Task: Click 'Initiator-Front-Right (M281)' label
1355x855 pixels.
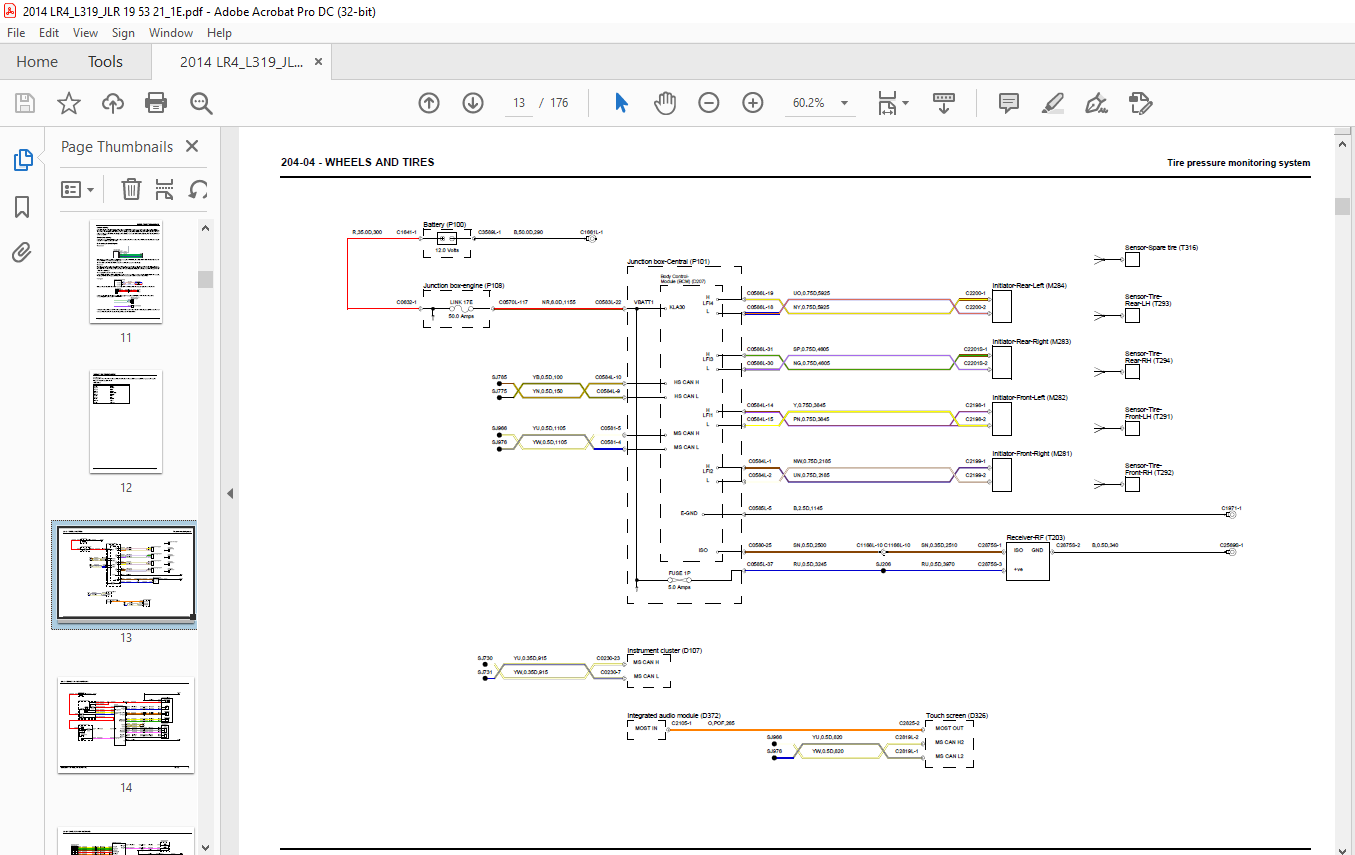Action: (1032, 454)
